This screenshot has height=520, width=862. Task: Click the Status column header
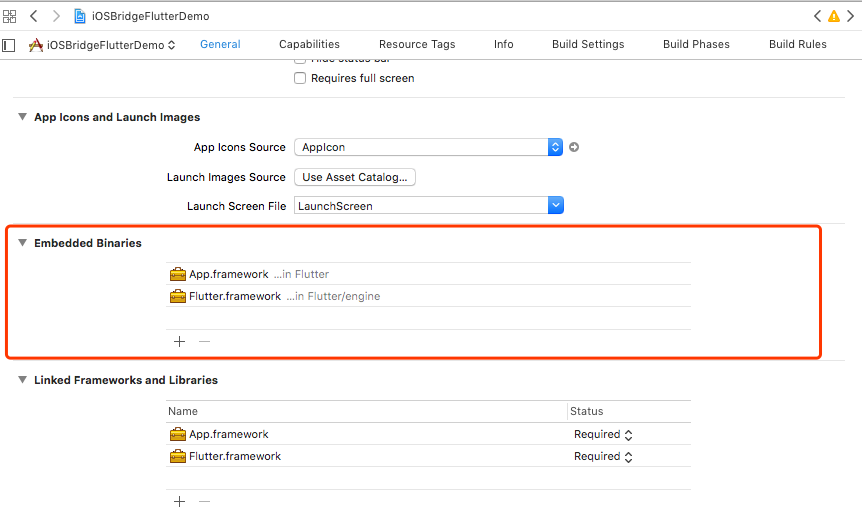[629, 411]
